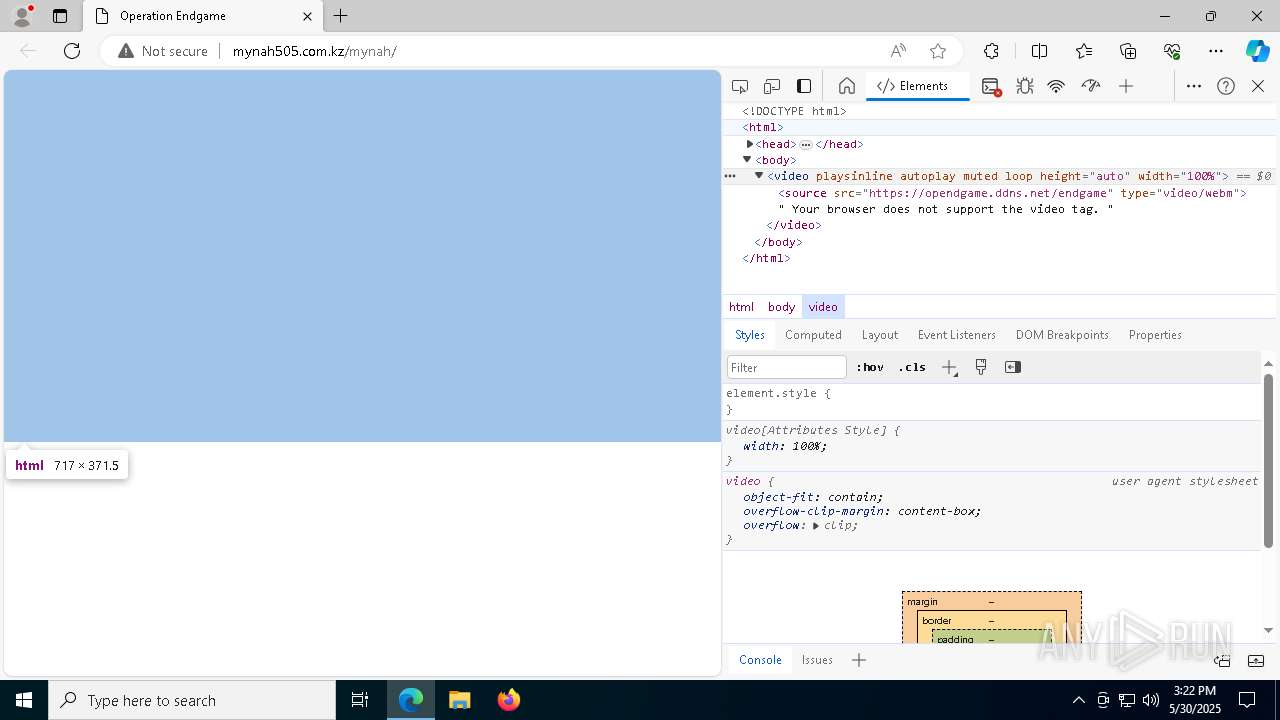Switch to Styles tab
The height and width of the screenshot is (720, 1280).
750,335
